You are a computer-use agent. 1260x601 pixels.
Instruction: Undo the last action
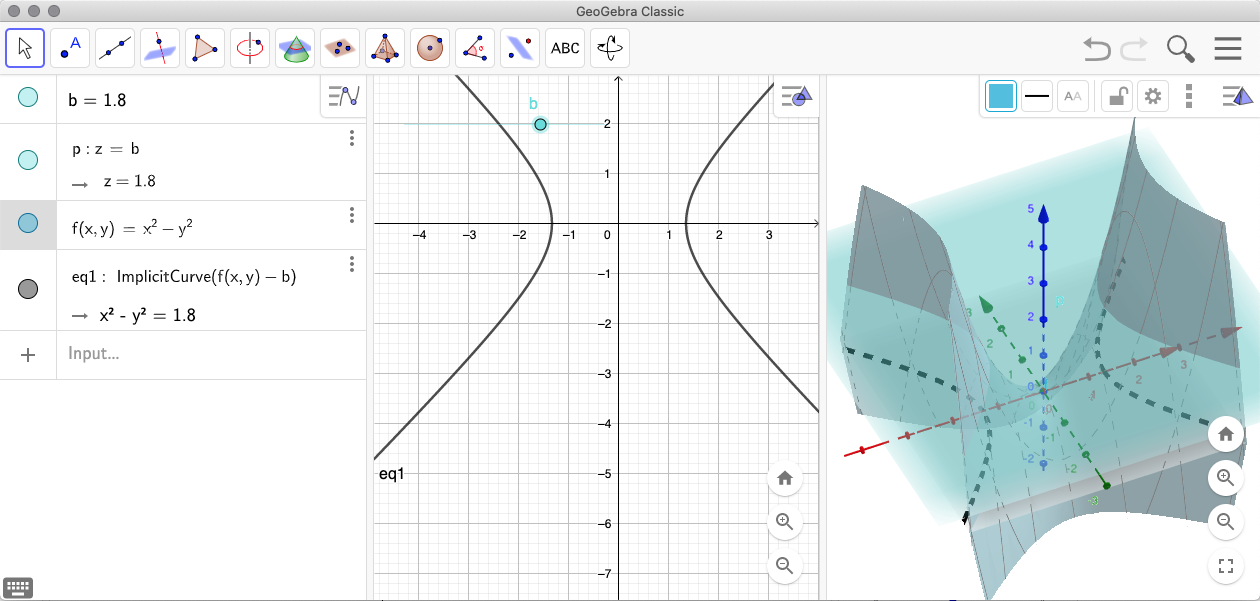tap(1097, 48)
